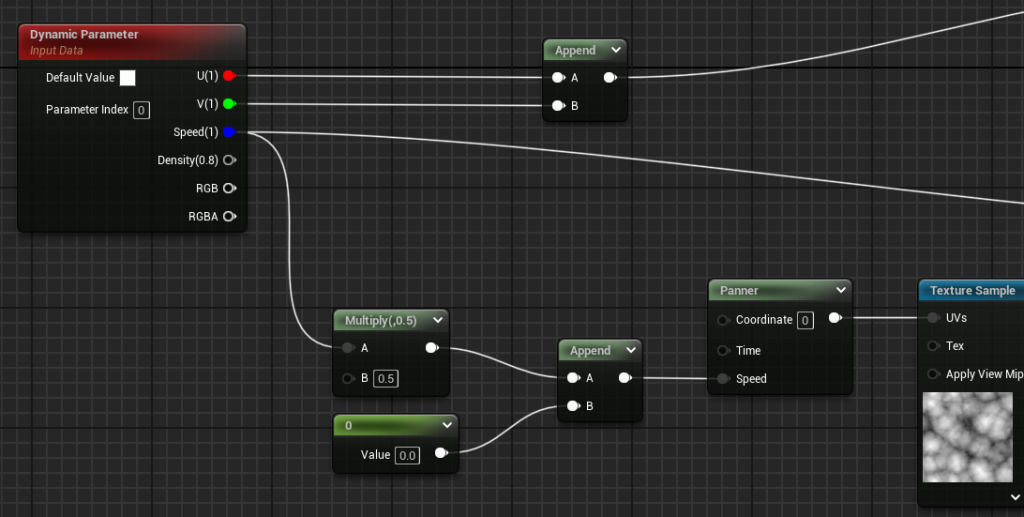This screenshot has width=1024, height=517.
Task: Collapse the Multiply node using its chevron
Action: 435,321
